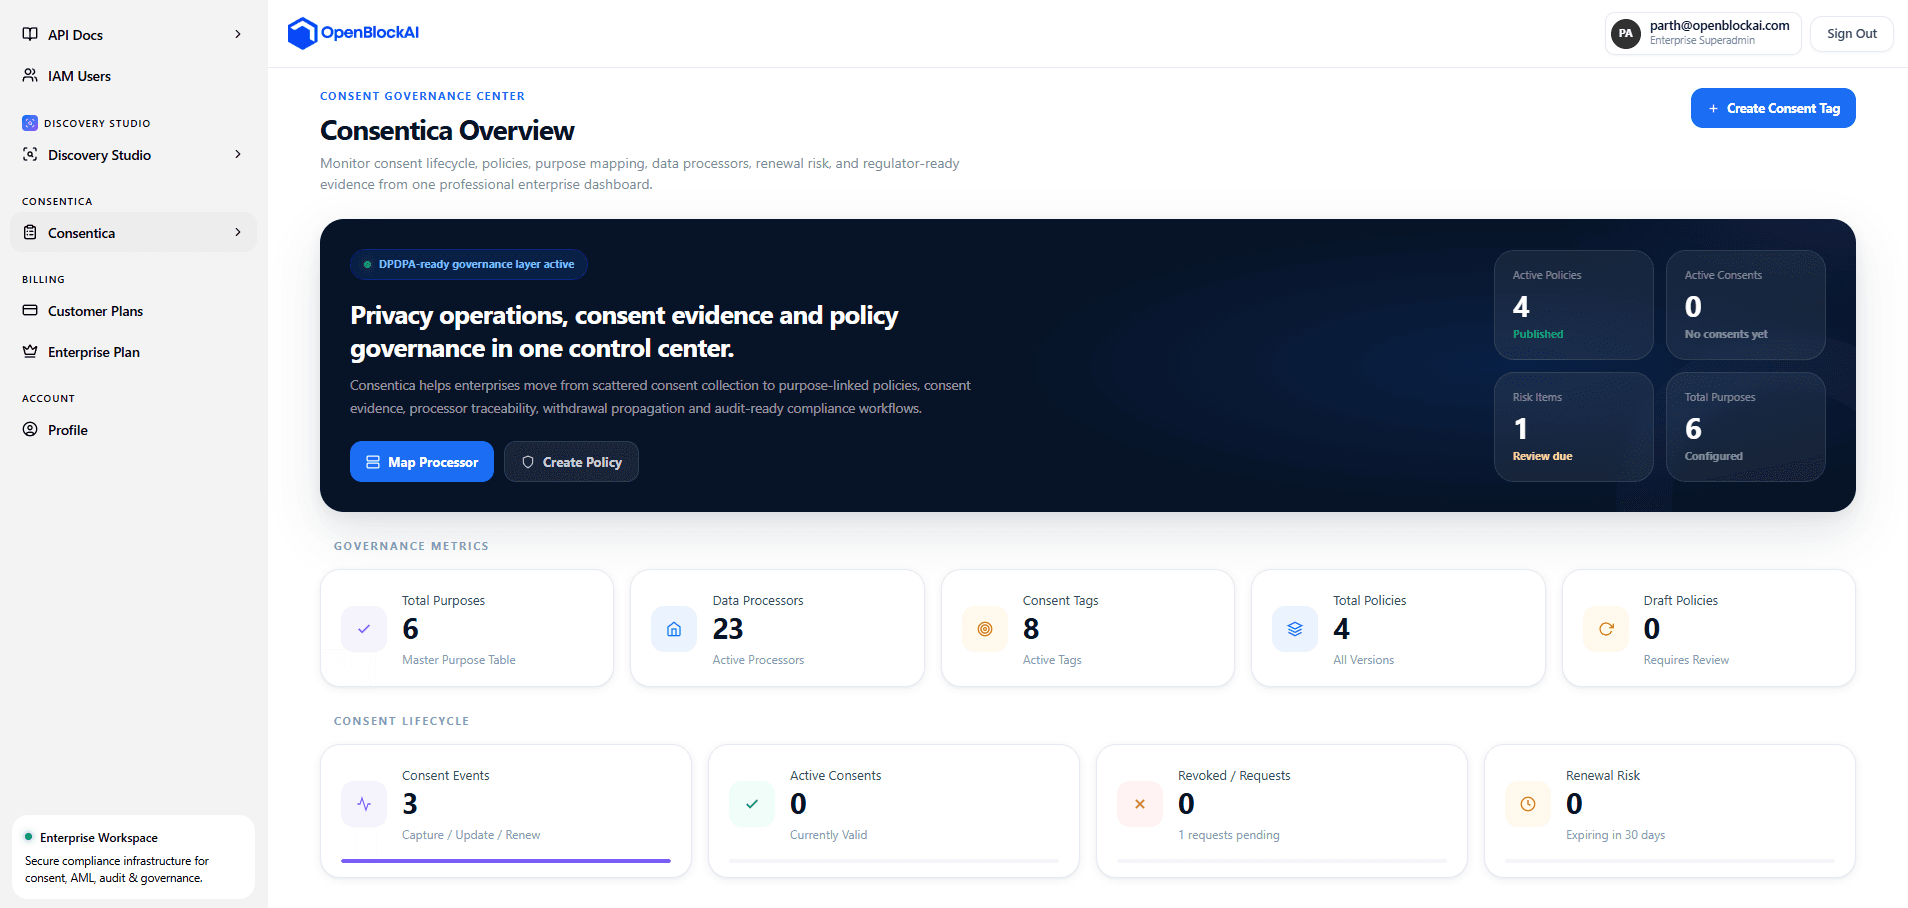Image resolution: width=1908 pixels, height=908 pixels.
Task: Click the OpenBlockAI cube logo
Action: pos(302,33)
